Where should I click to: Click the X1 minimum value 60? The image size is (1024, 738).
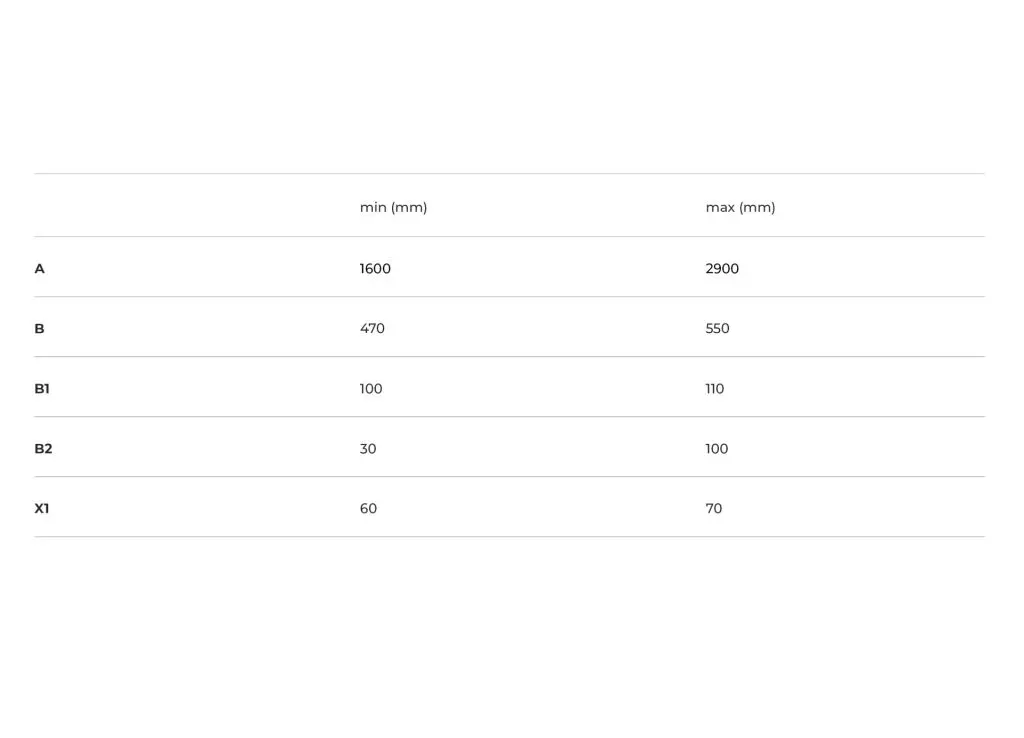tap(368, 509)
